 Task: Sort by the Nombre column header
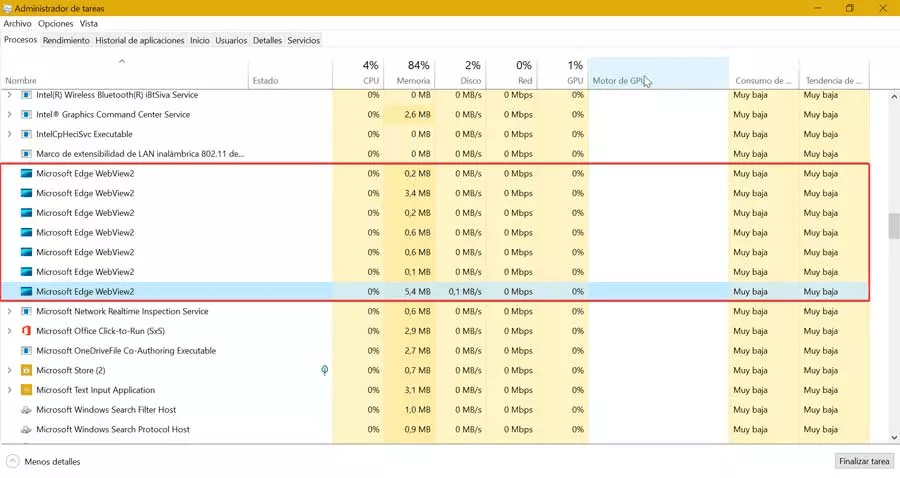pos(125,73)
